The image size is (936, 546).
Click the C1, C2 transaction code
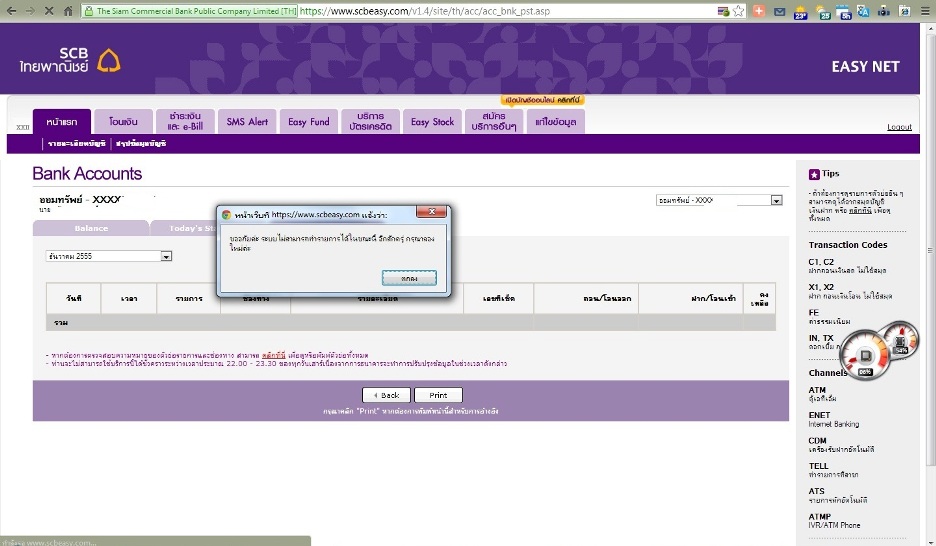tap(847, 266)
